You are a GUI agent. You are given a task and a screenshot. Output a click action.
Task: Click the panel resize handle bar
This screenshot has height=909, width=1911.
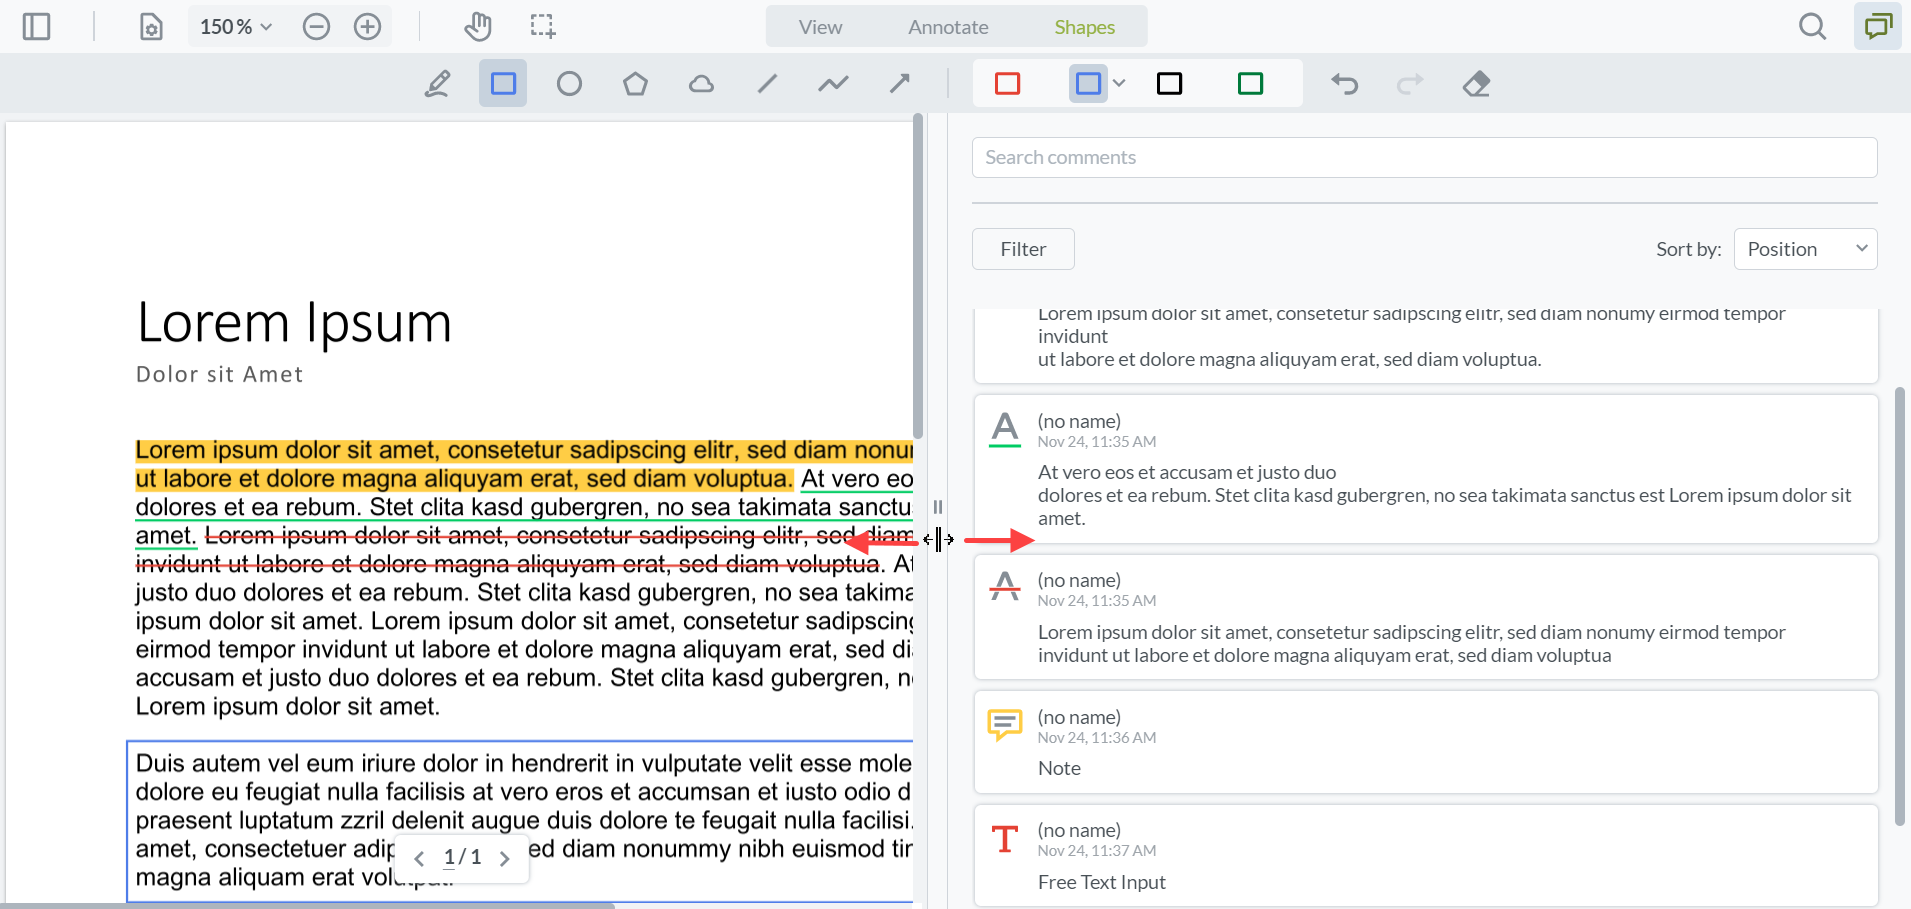tap(937, 508)
